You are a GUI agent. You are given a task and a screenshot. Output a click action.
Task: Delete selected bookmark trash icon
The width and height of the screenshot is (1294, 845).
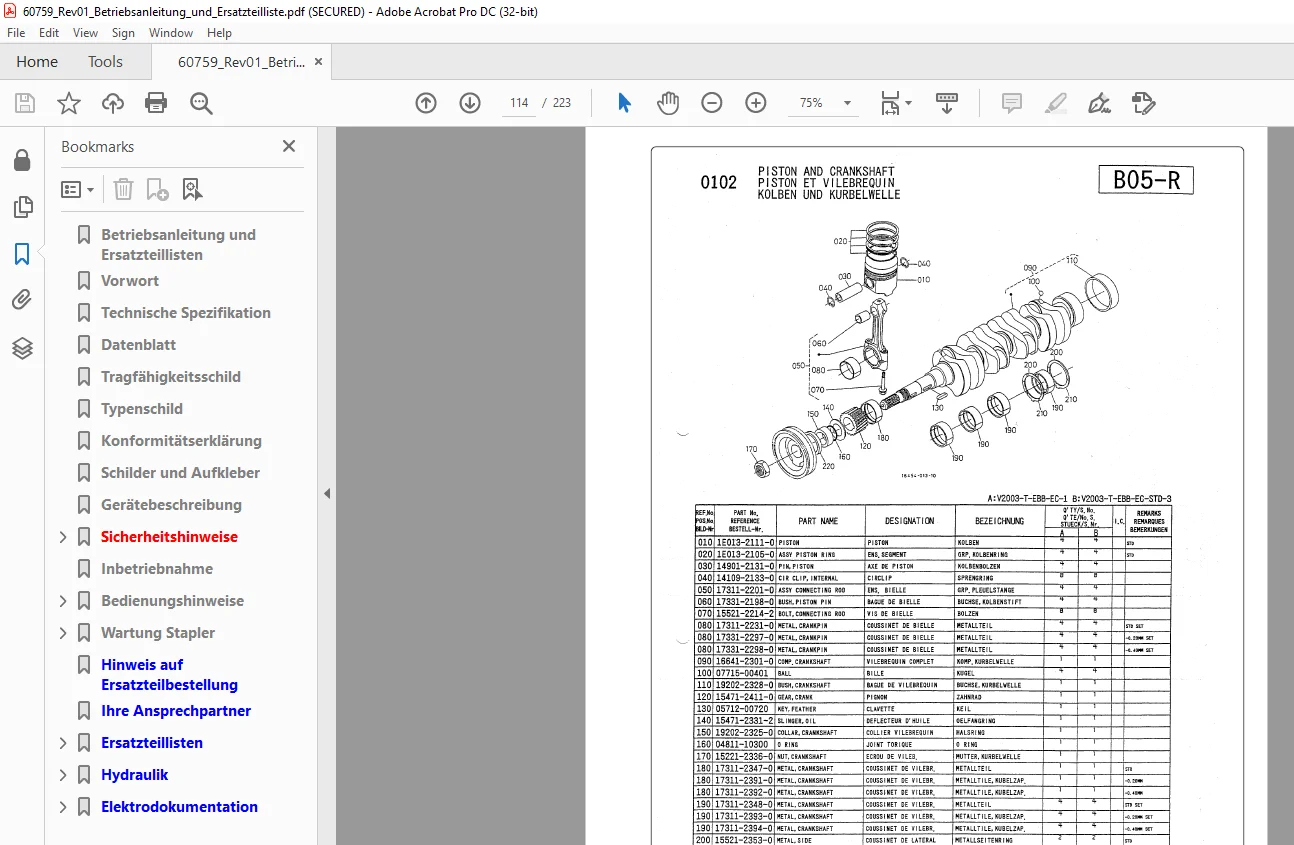click(x=123, y=189)
